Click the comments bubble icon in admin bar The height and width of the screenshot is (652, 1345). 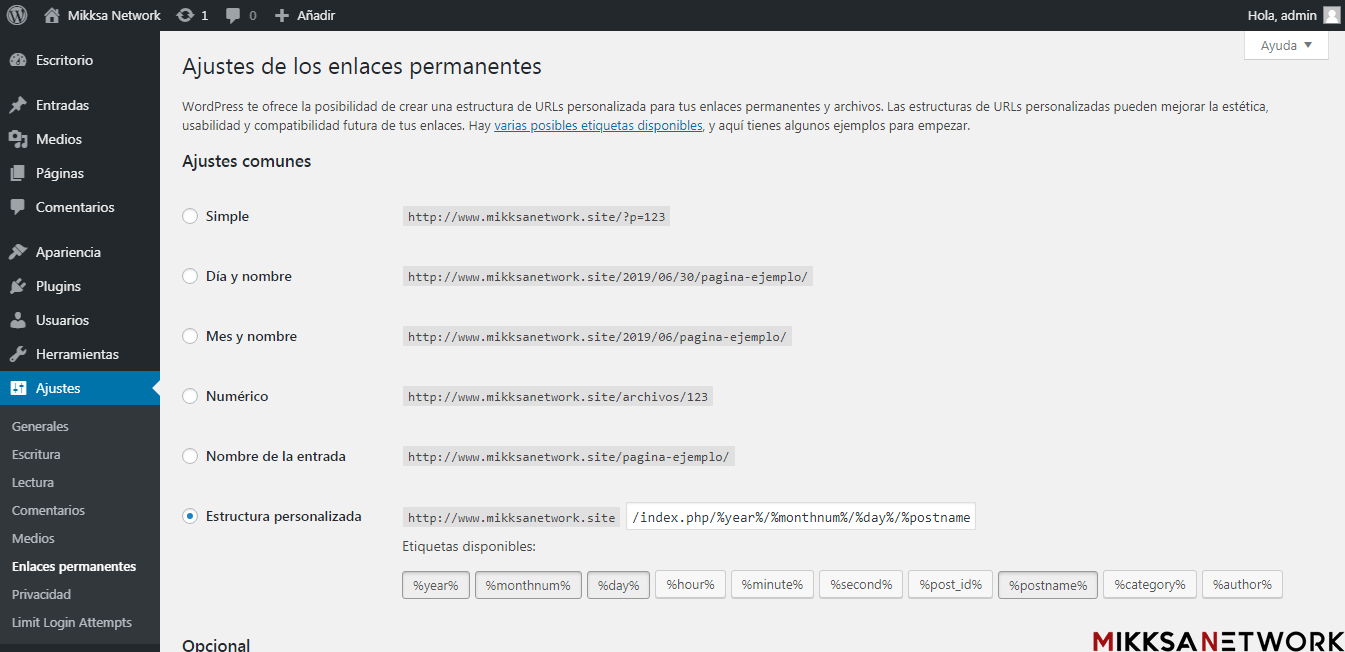(x=233, y=16)
